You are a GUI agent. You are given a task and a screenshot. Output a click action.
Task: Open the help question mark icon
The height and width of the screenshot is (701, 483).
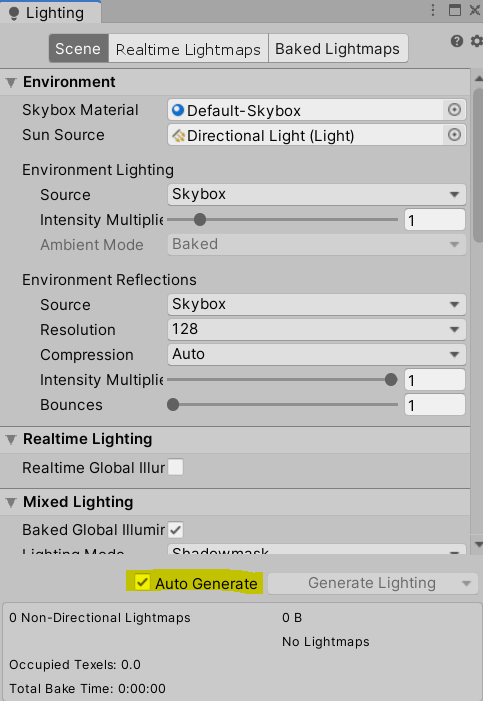point(457,42)
